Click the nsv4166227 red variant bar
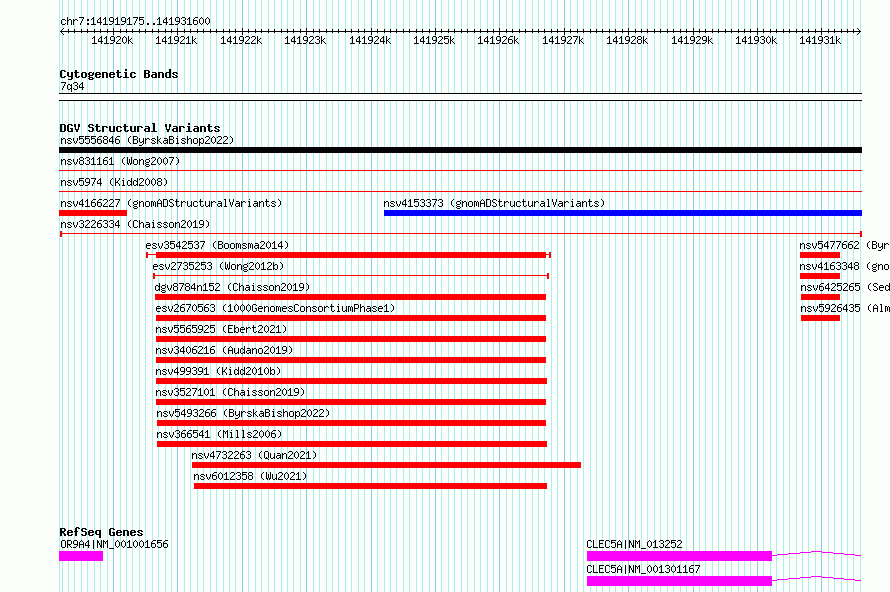This screenshot has width=890, height=592. (x=93, y=213)
